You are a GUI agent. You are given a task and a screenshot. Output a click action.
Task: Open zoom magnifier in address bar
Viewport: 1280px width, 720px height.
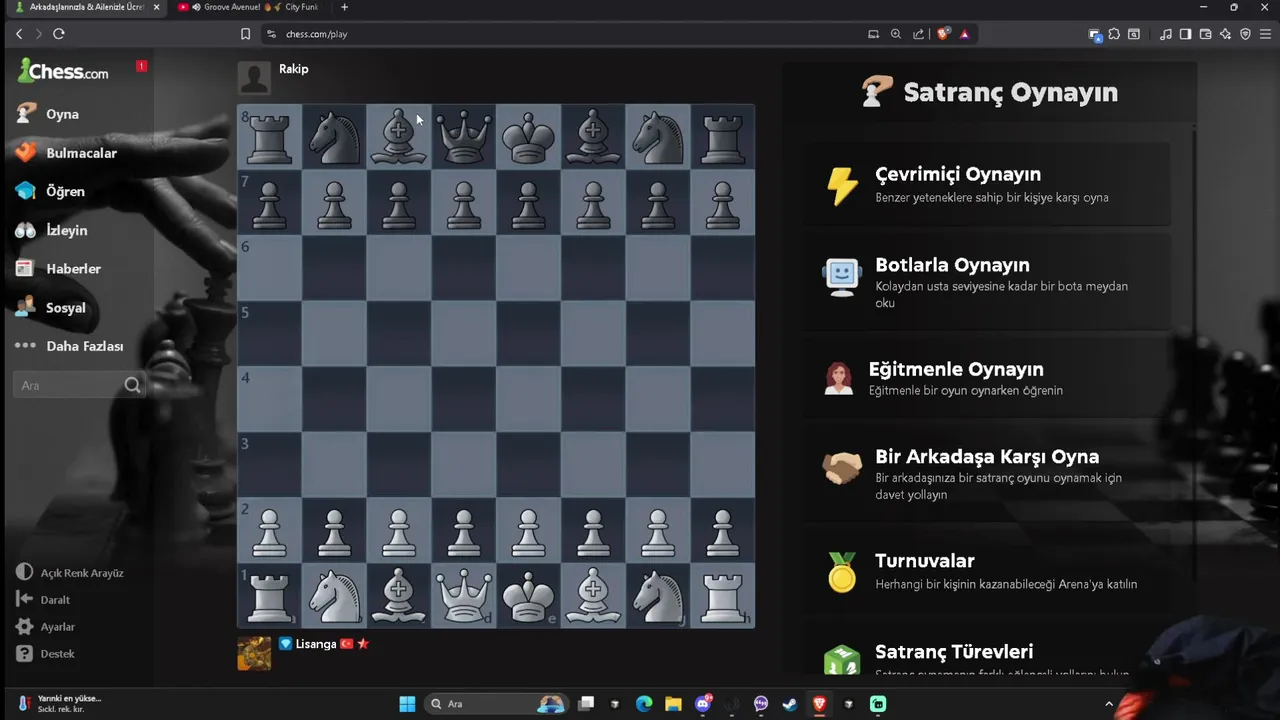pos(896,34)
